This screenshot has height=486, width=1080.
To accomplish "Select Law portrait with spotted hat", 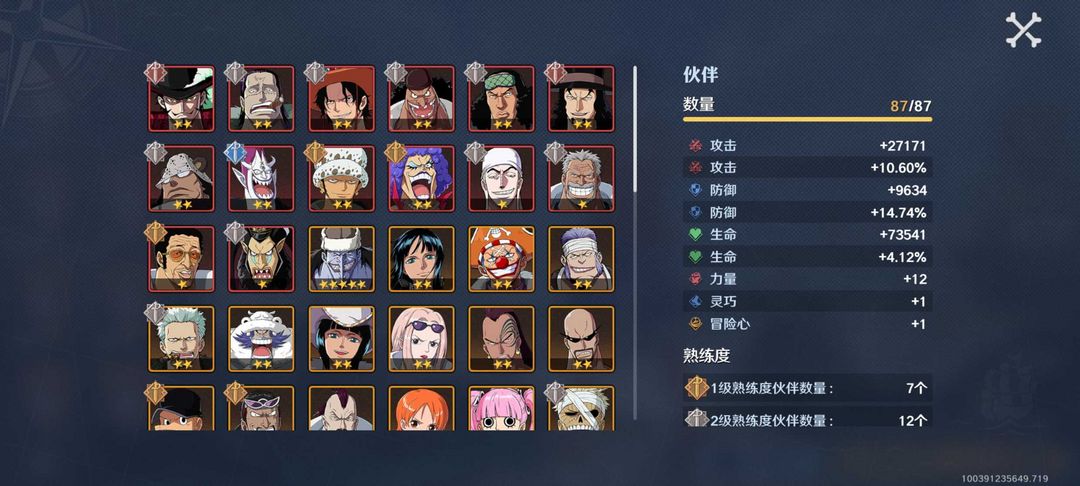I will point(341,178).
